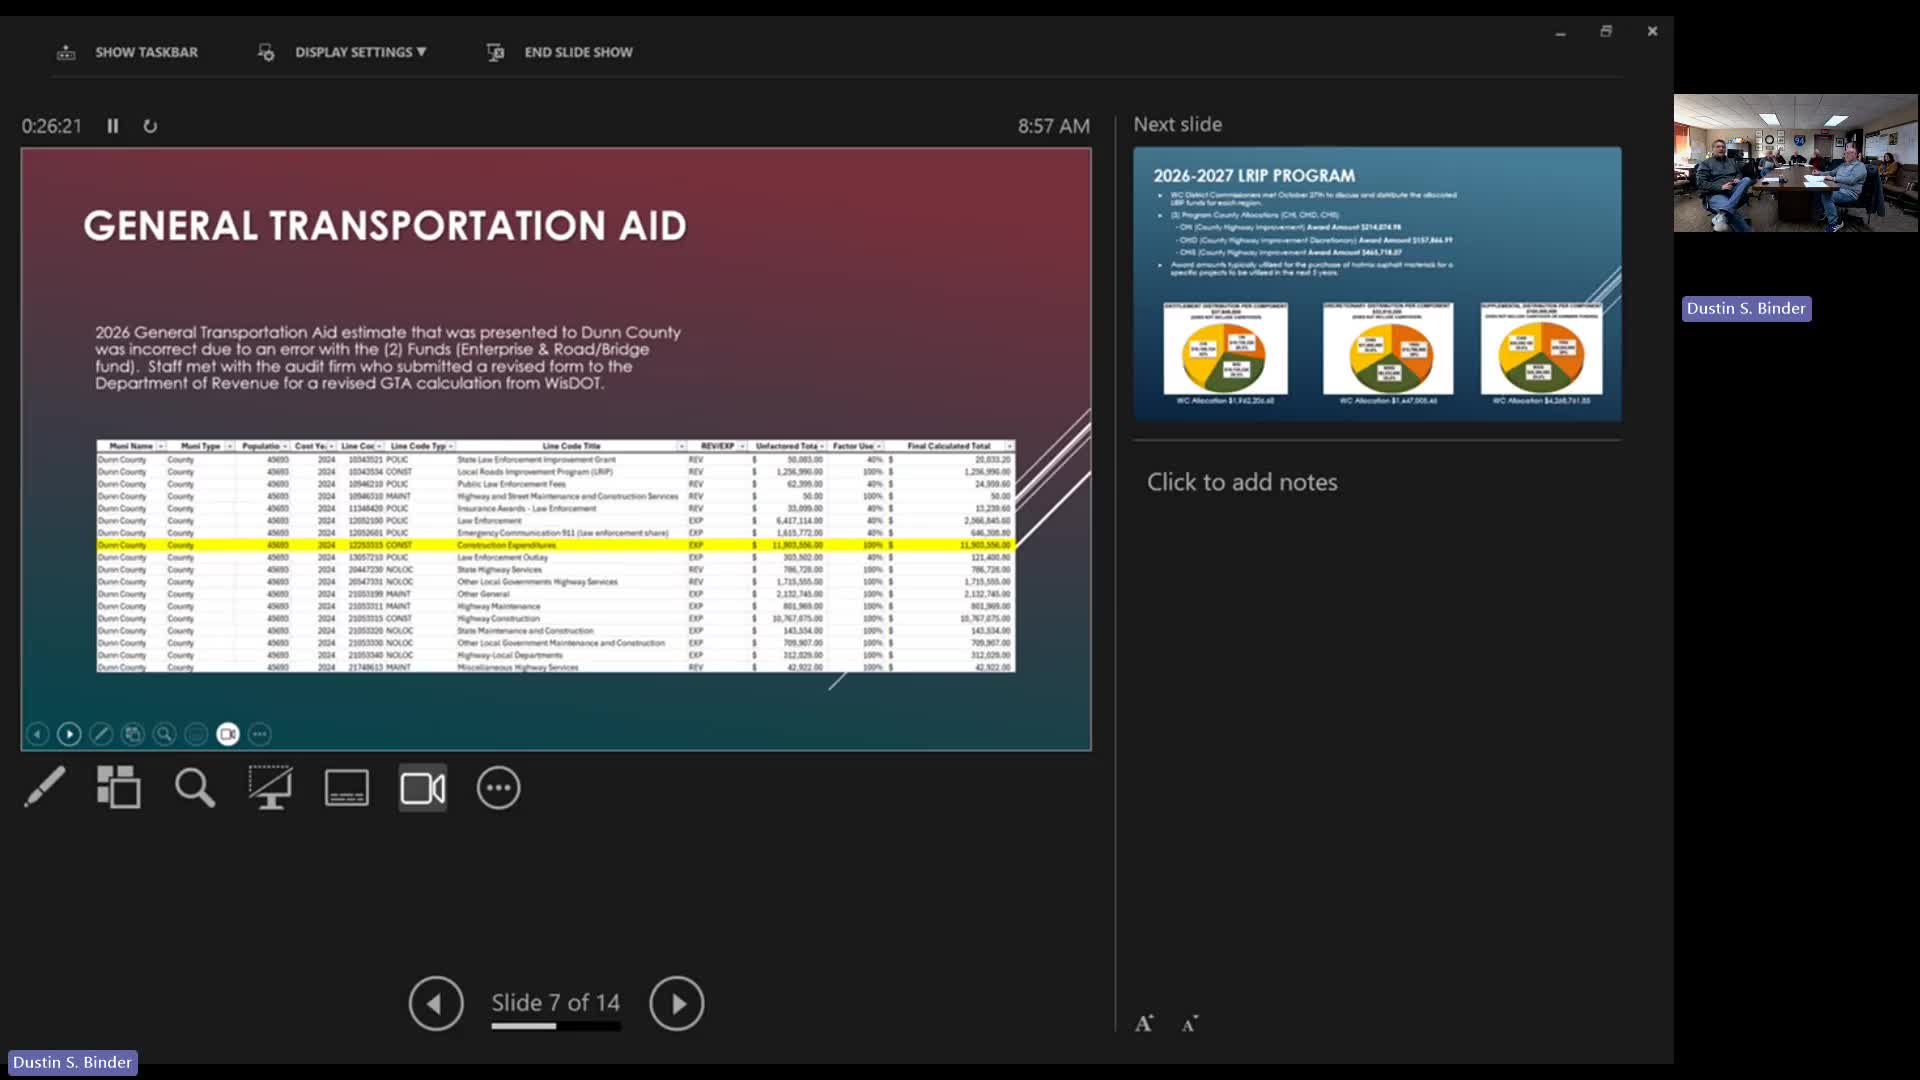
Task: Select the Pen annotation tool
Action: point(44,787)
